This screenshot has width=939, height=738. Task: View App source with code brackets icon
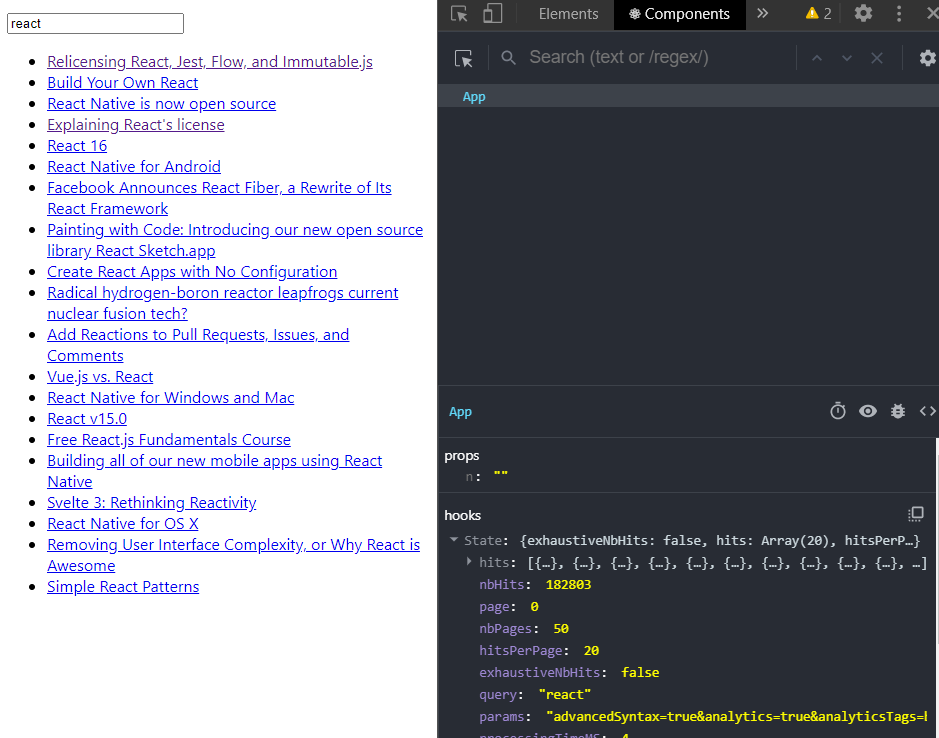[928, 411]
